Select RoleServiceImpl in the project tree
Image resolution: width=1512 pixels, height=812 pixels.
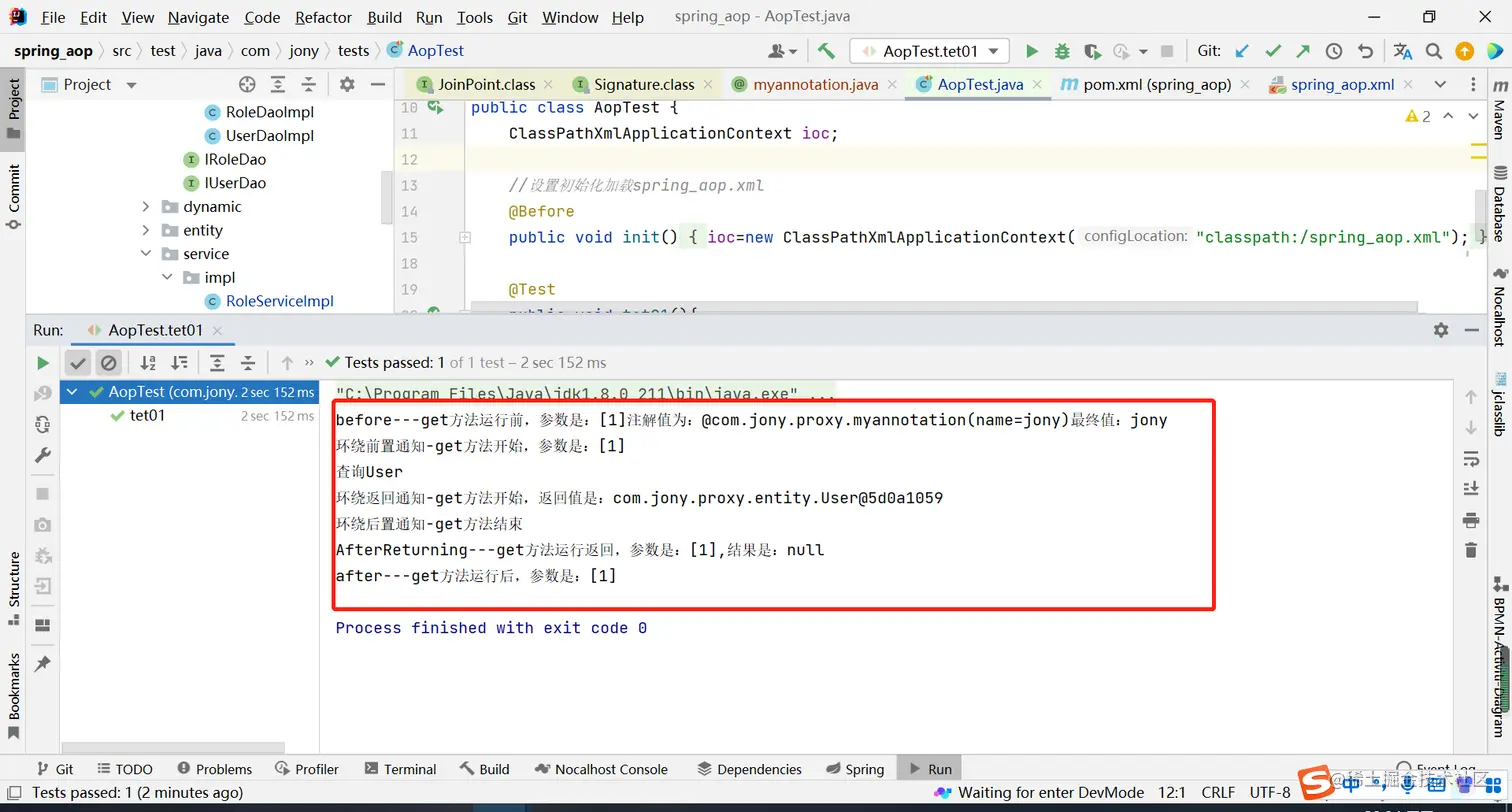click(279, 301)
